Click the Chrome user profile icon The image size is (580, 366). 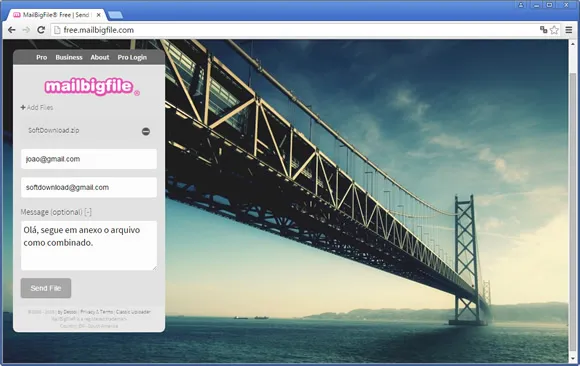[x=521, y=5]
